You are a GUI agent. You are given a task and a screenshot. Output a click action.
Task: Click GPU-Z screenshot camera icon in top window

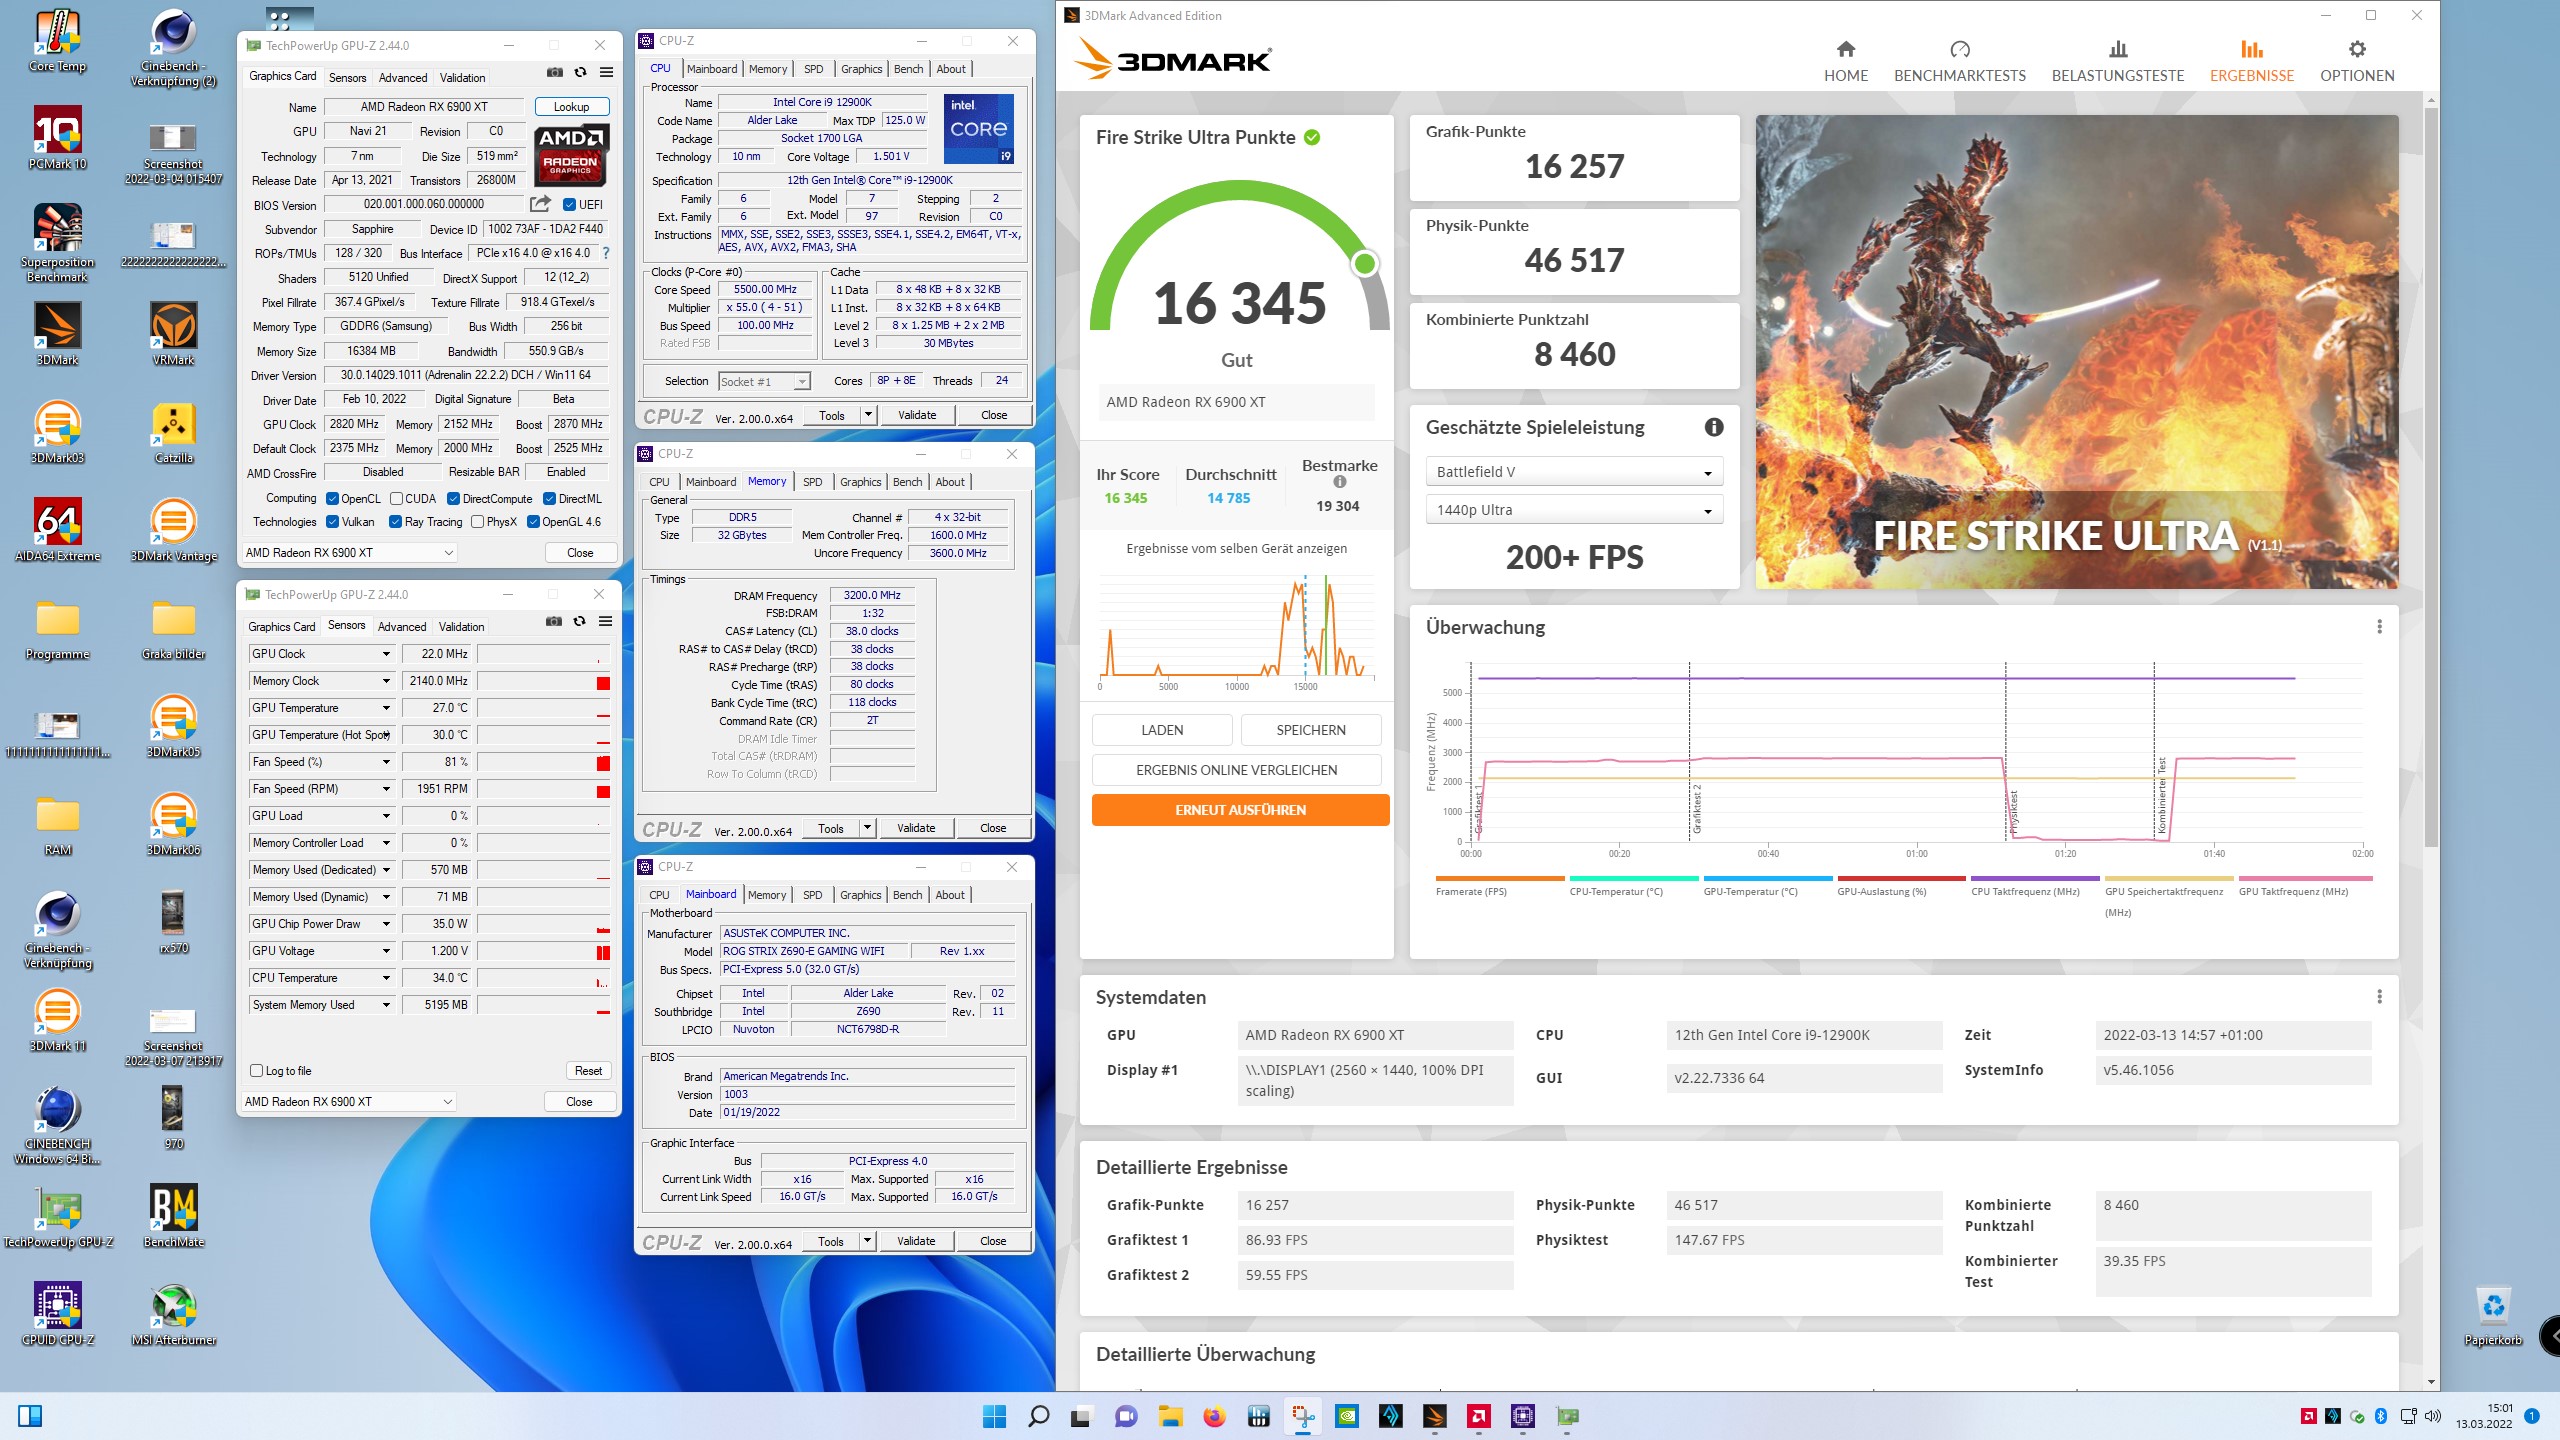(x=554, y=72)
